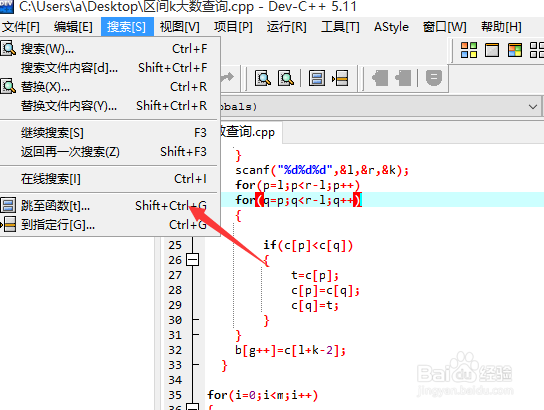This screenshot has height=410, width=544.
Task: Click the blank window run icon
Action: coord(492,50)
